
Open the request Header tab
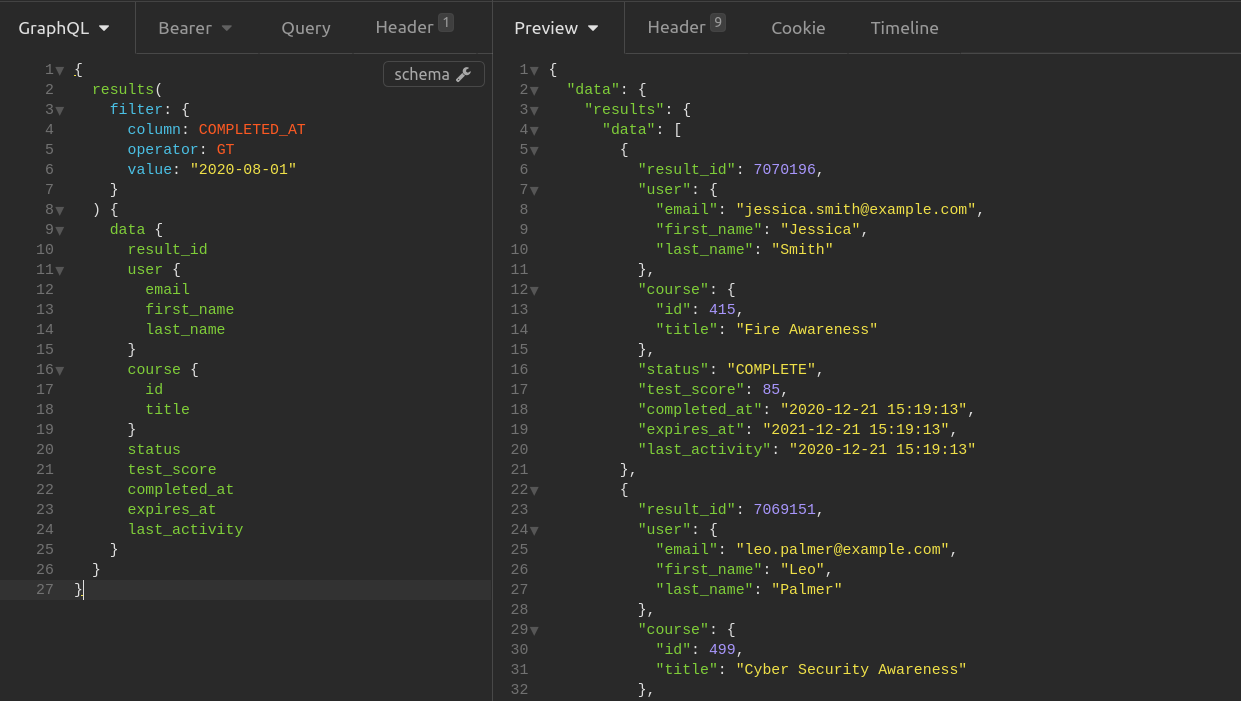pos(414,28)
